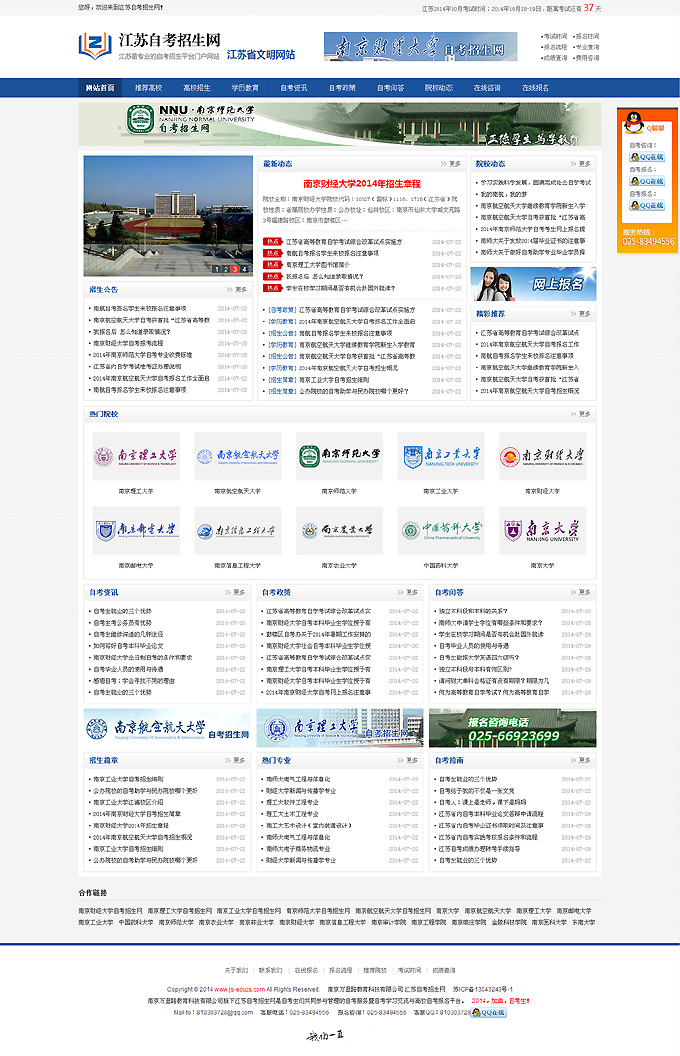This screenshot has width=680, height=1056.
Task: Open 联系我们 in the footer
Action: click(271, 970)
